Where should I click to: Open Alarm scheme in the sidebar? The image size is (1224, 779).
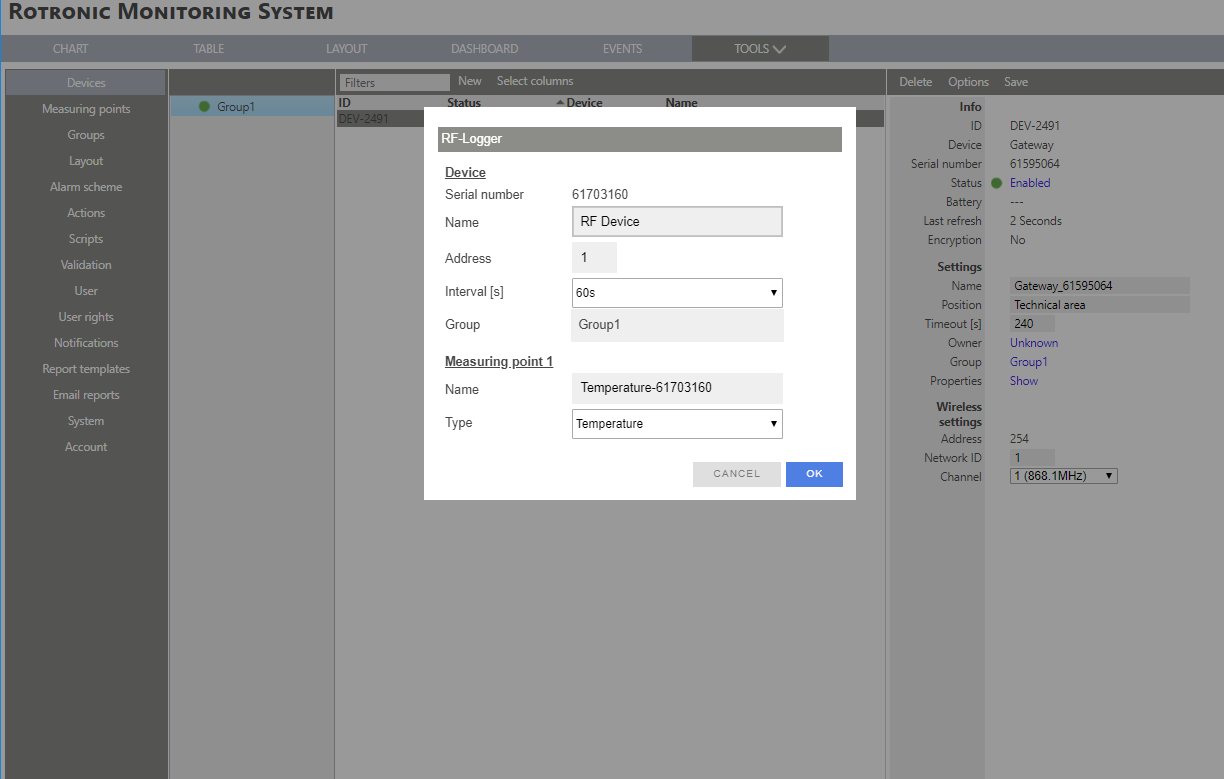[x=86, y=187]
